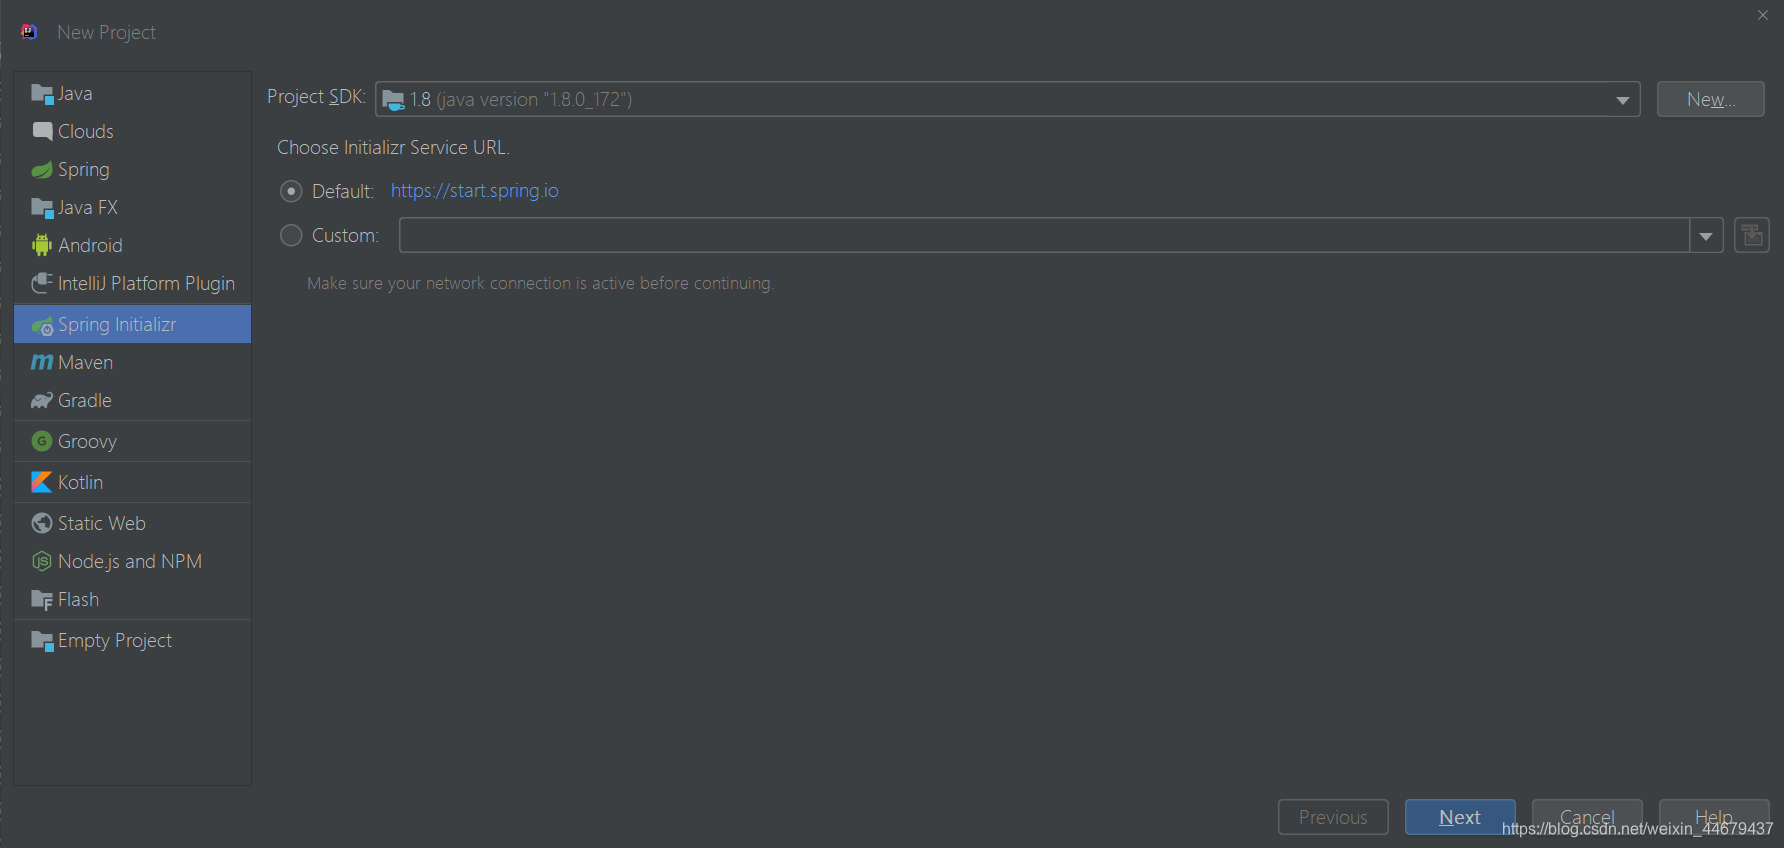This screenshot has height=848, width=1784.
Task: Select Gradle in project type list
Action: point(133,400)
